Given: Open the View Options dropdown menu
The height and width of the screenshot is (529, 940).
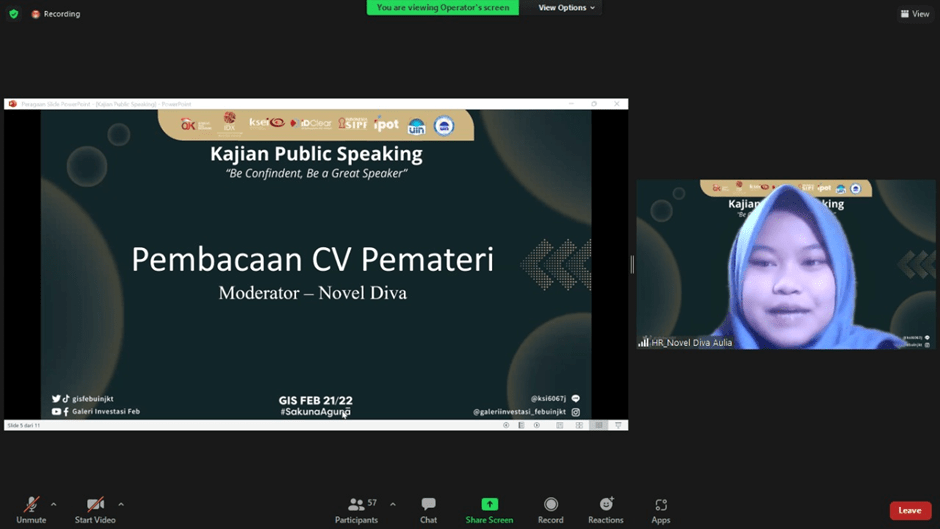Looking at the screenshot, I should click(566, 8).
